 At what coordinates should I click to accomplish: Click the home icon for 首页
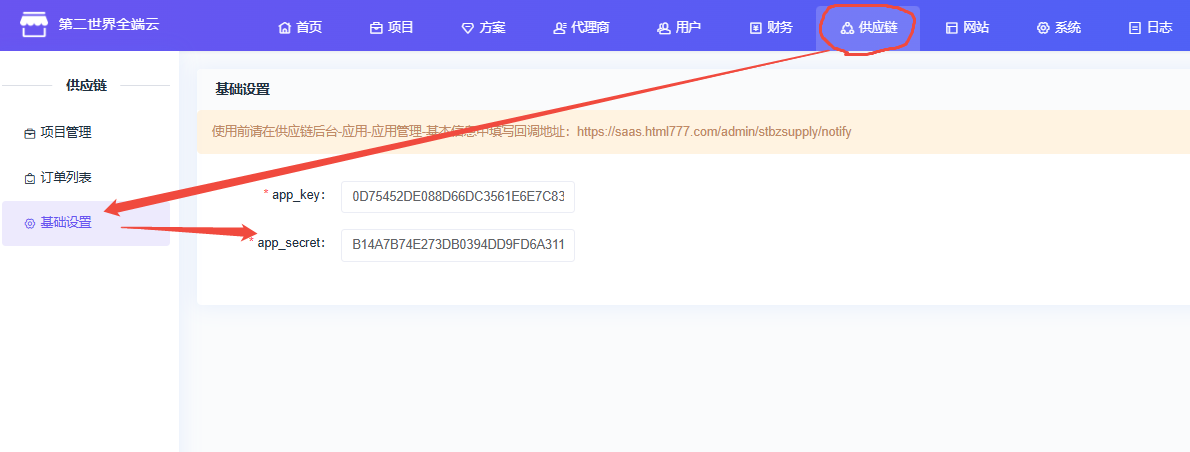[284, 28]
